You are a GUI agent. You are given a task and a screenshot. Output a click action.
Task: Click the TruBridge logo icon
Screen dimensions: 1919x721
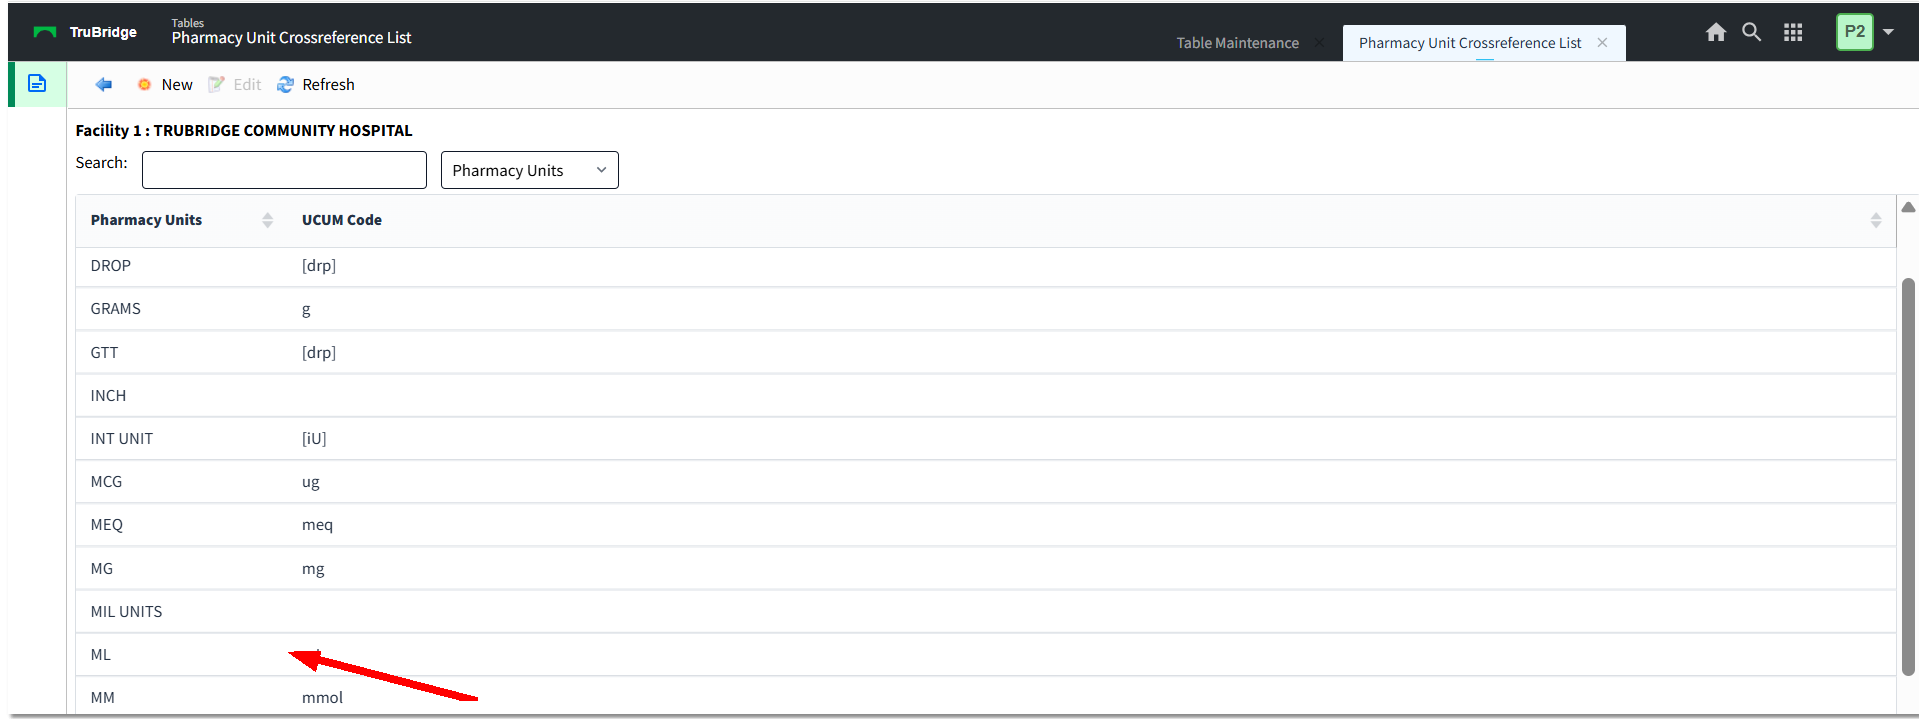tap(45, 32)
